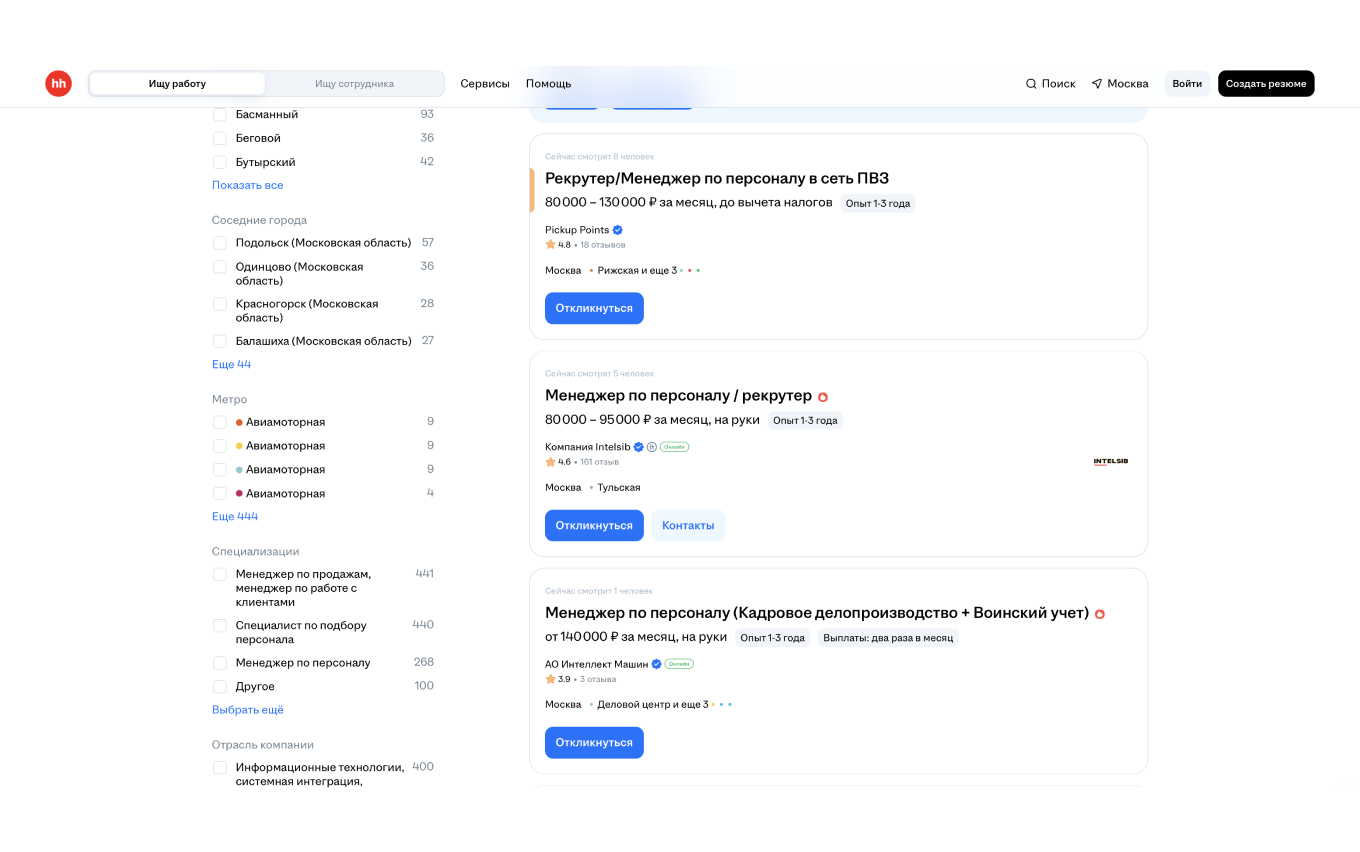This screenshot has width=1360, height=852.
Task: Check Информационные технологии industry filter
Action: pos(220,768)
